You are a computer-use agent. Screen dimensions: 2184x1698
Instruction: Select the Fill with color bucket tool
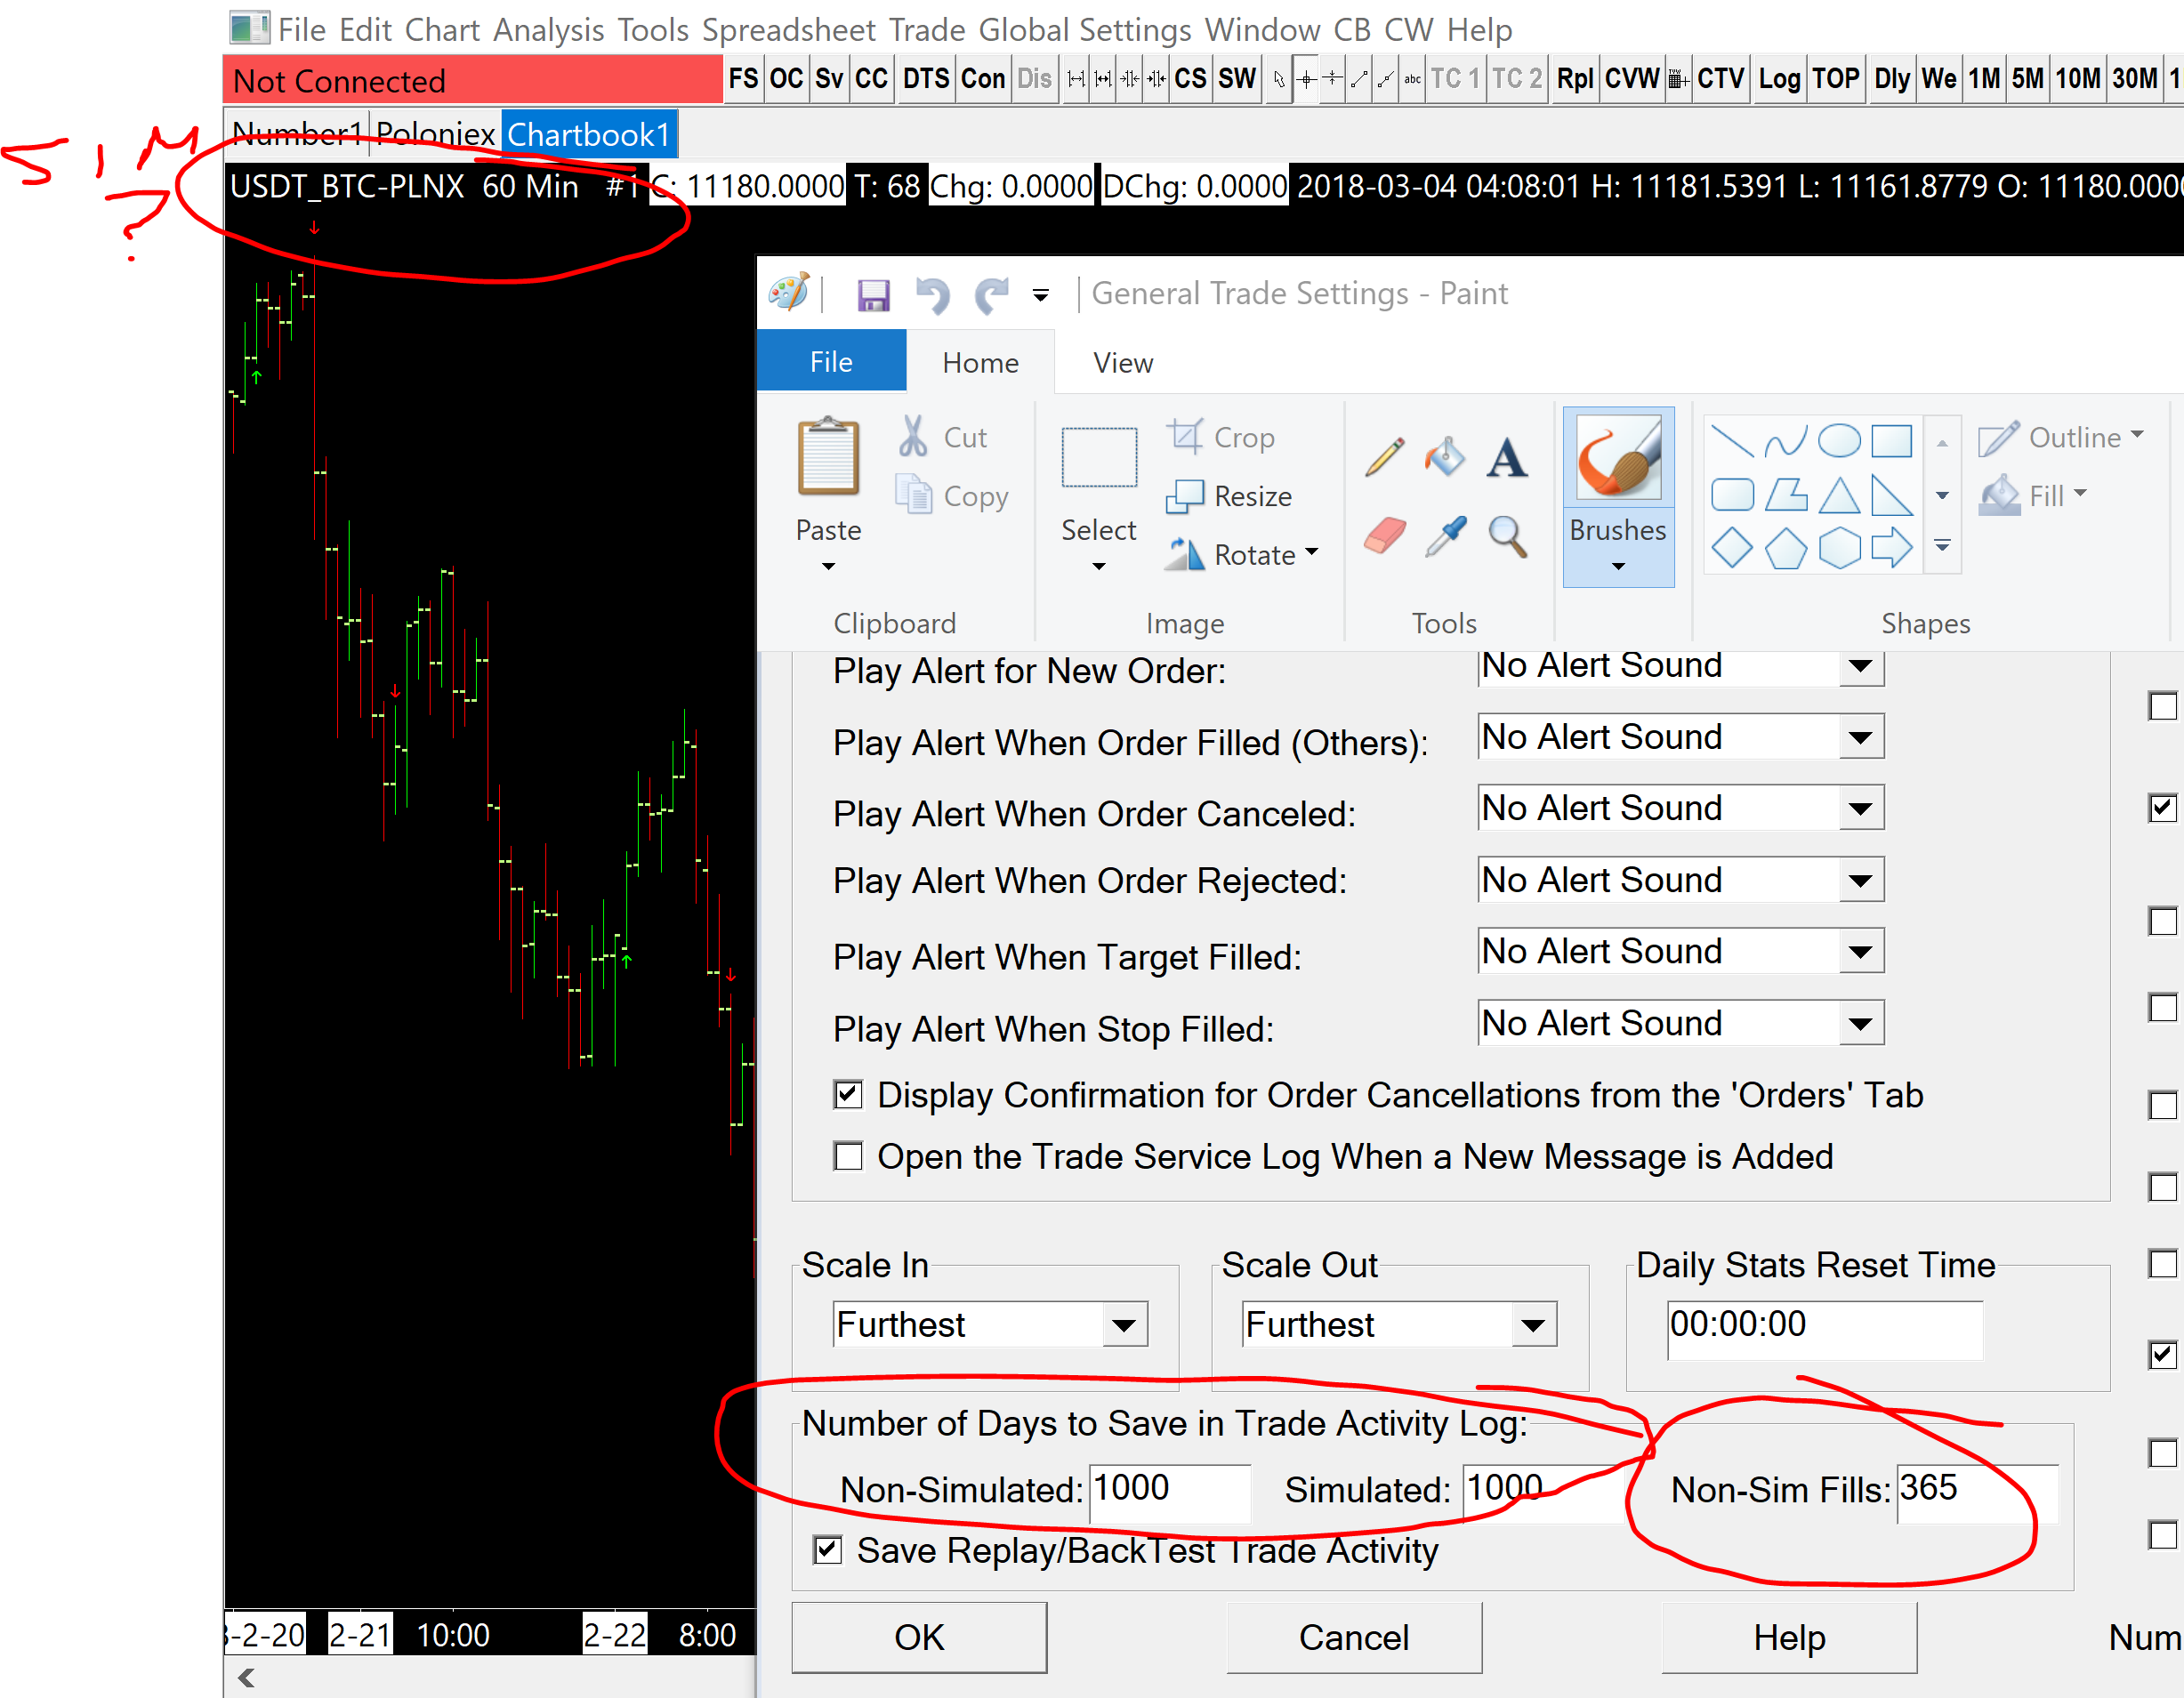[1445, 457]
